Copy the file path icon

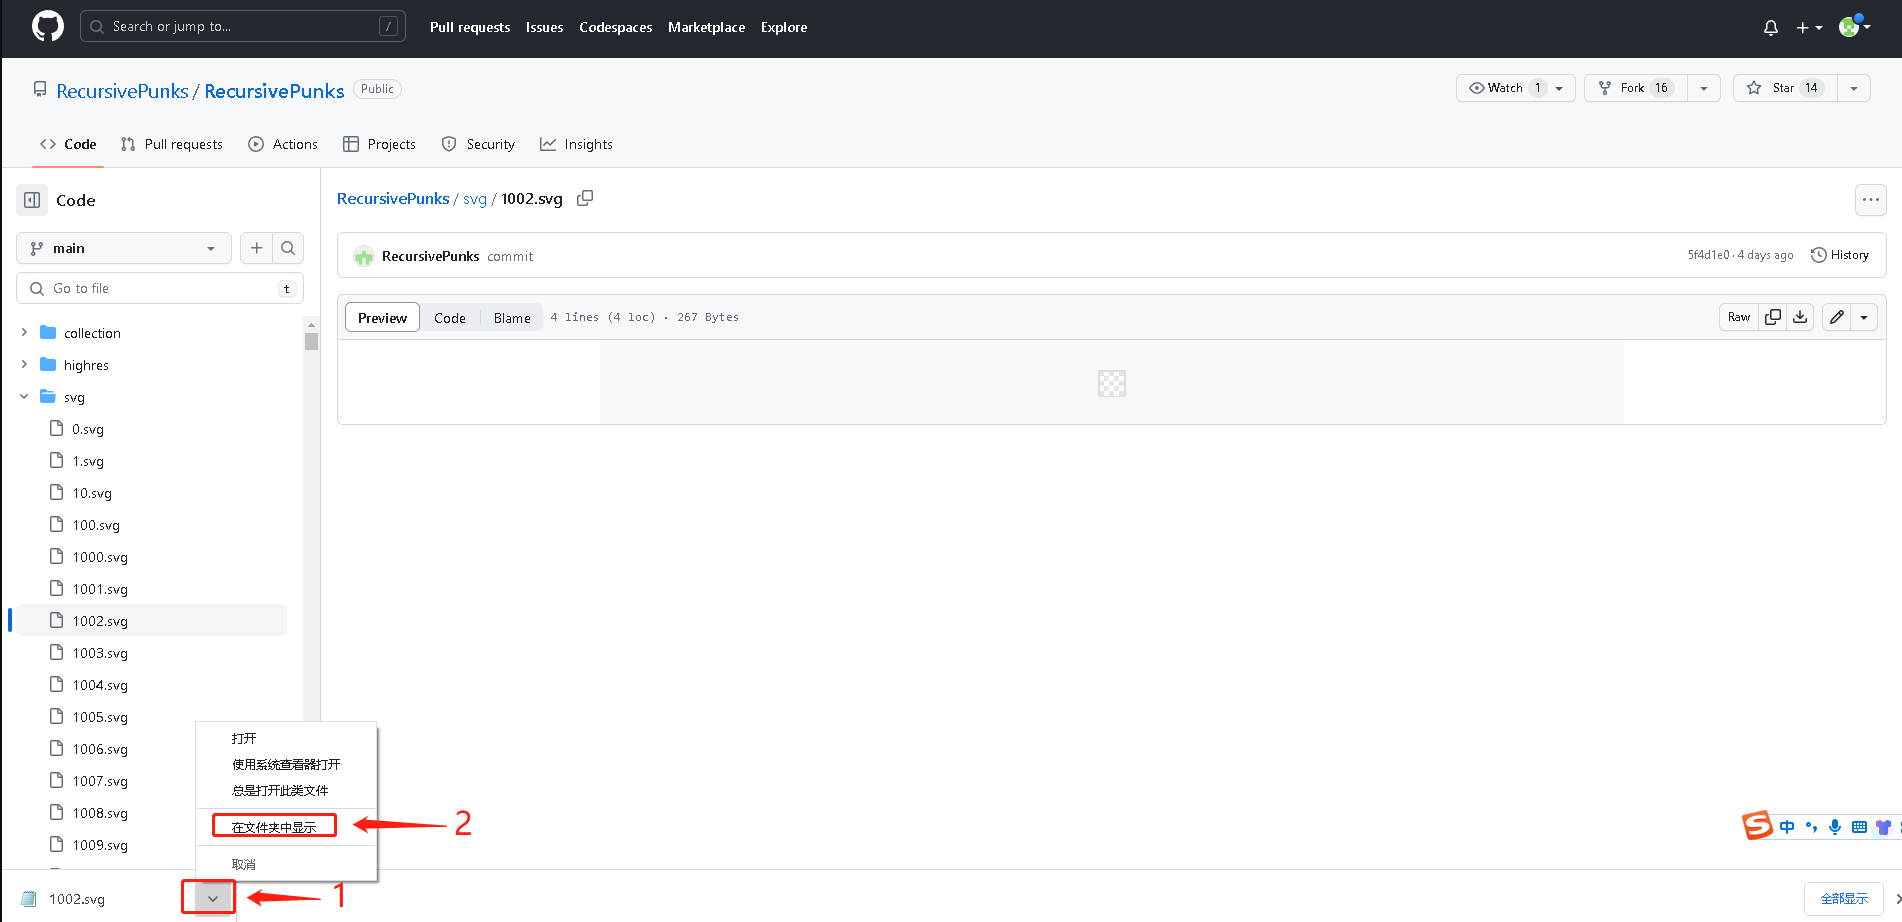585,198
